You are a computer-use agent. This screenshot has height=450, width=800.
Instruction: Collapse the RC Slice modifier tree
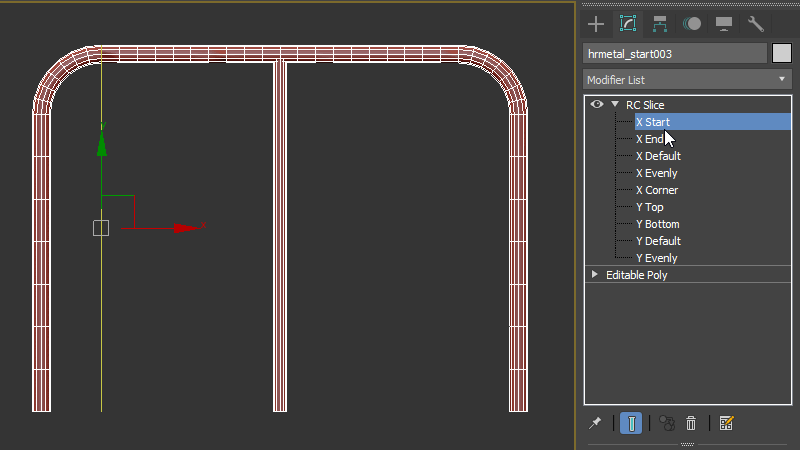[615, 104]
